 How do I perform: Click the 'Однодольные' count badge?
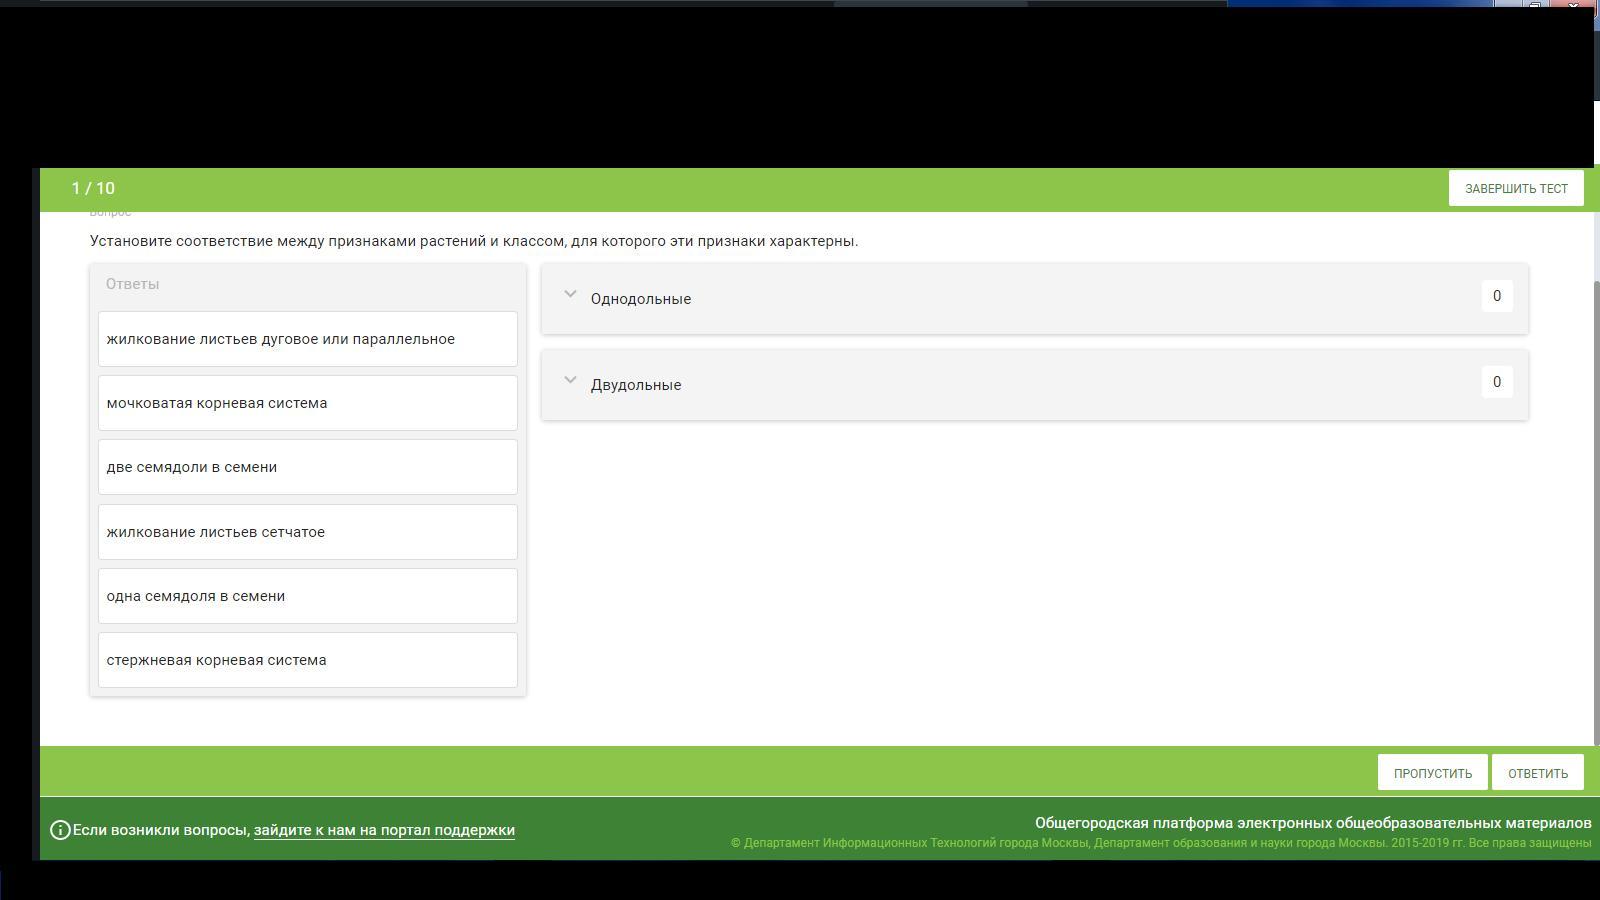(x=1497, y=296)
